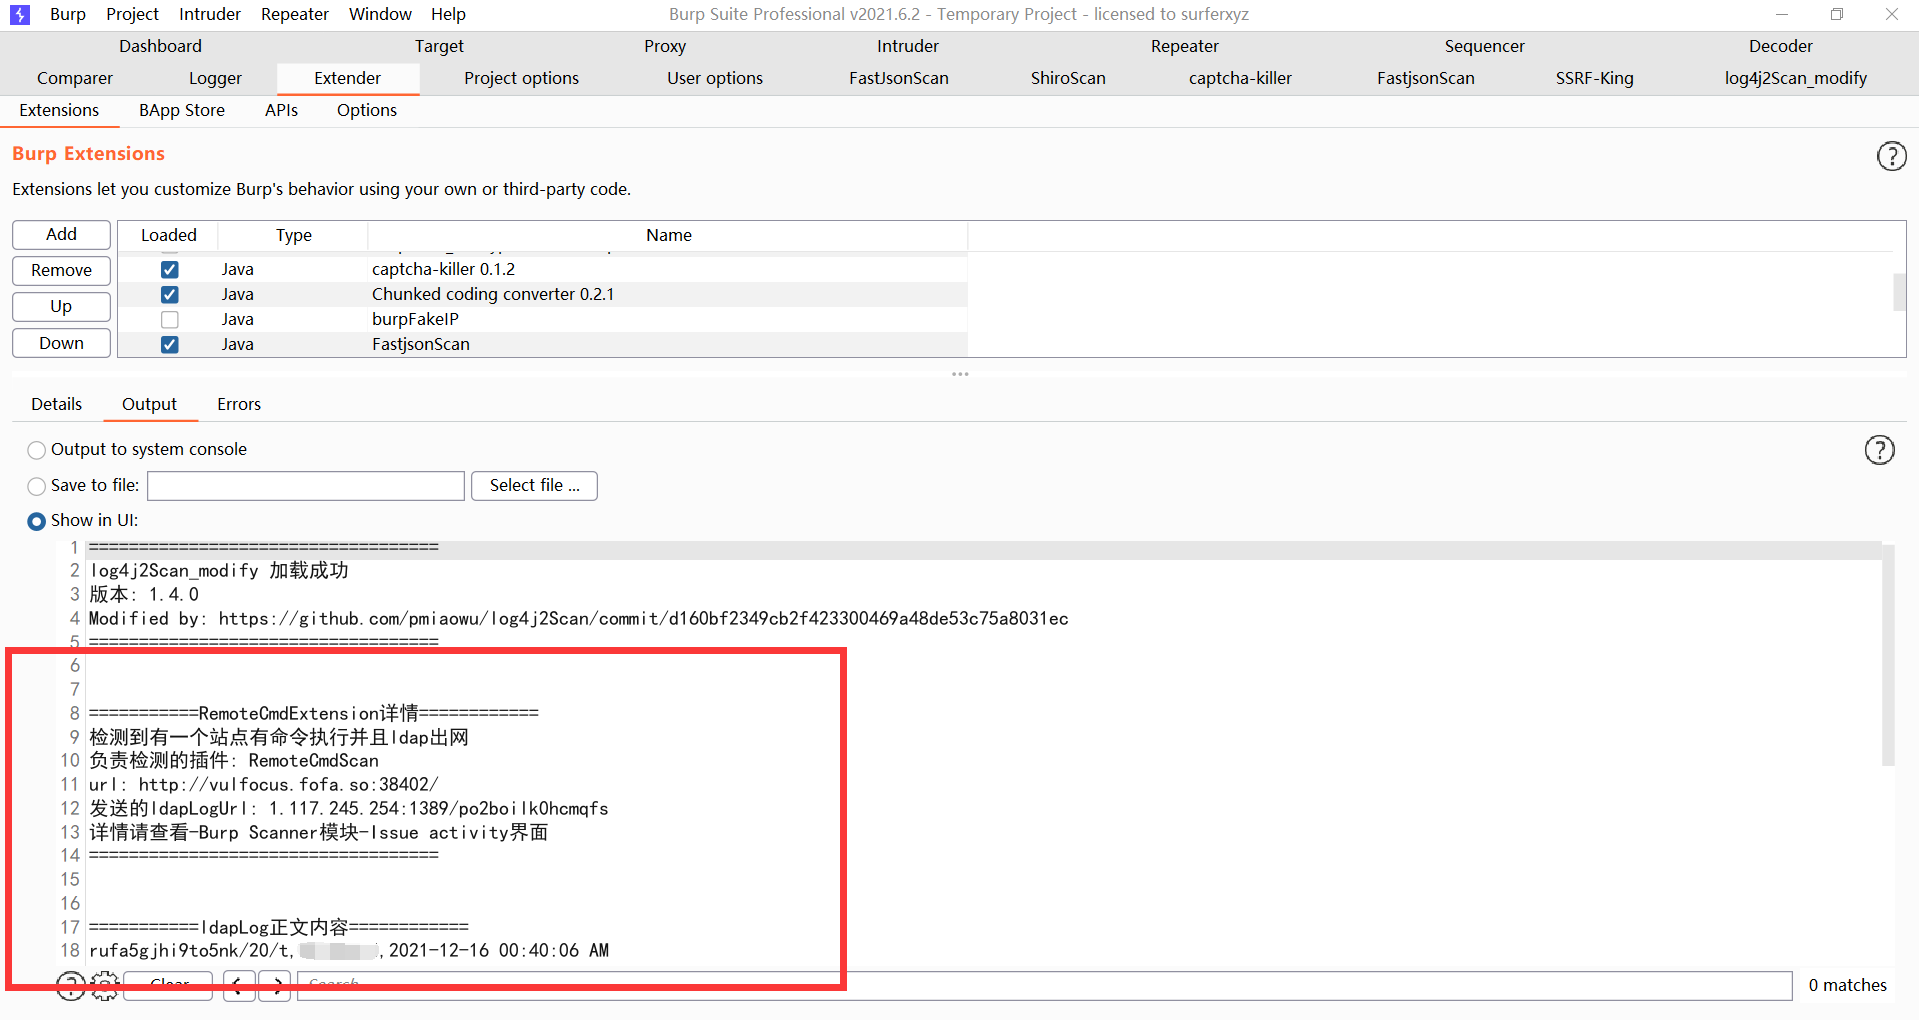Open User options tab
Viewport: 1919px width, 1020px height.
(715, 78)
